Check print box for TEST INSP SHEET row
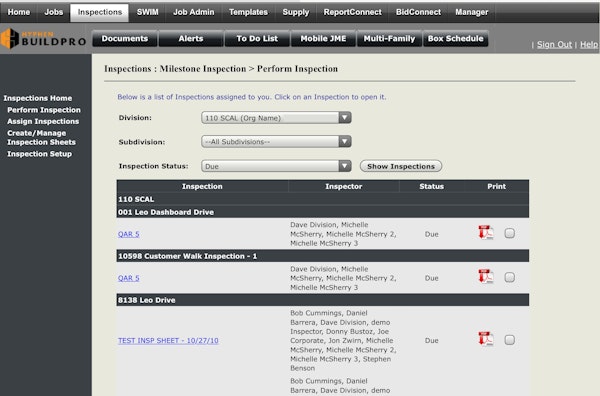600x396 pixels. click(509, 340)
